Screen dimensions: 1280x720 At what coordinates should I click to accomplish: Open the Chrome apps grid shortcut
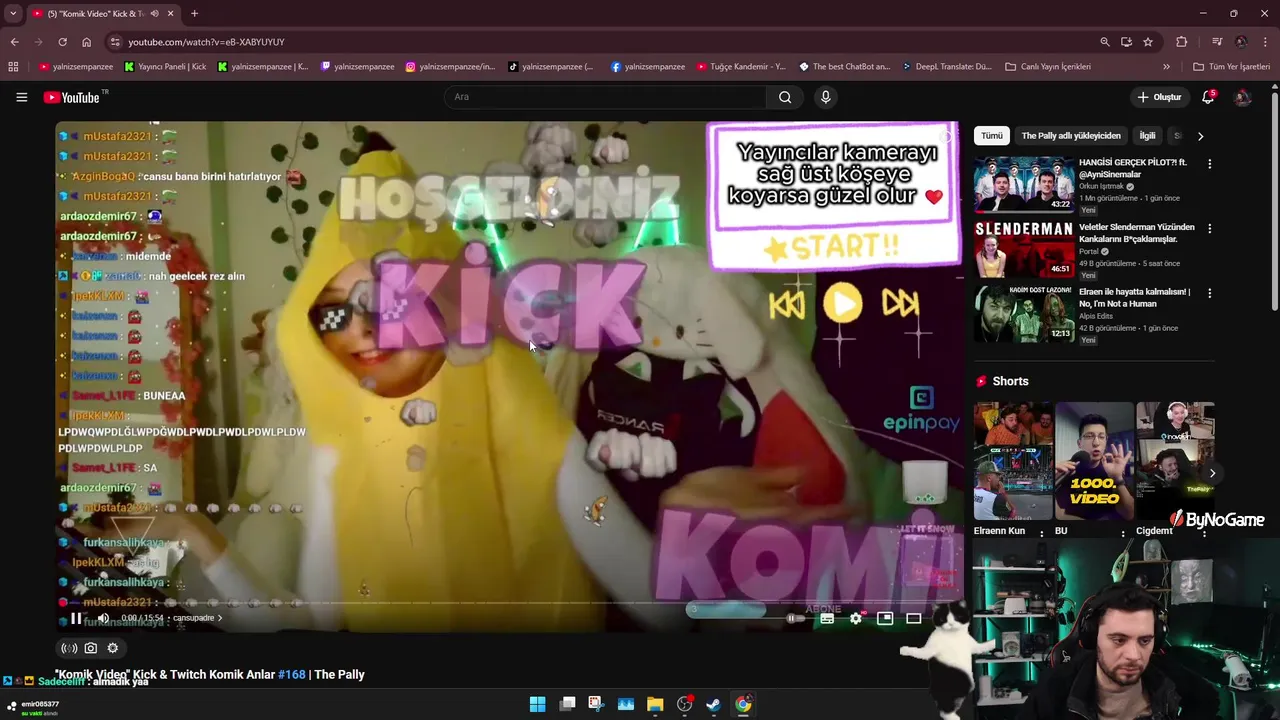pyautogui.click(x=13, y=67)
